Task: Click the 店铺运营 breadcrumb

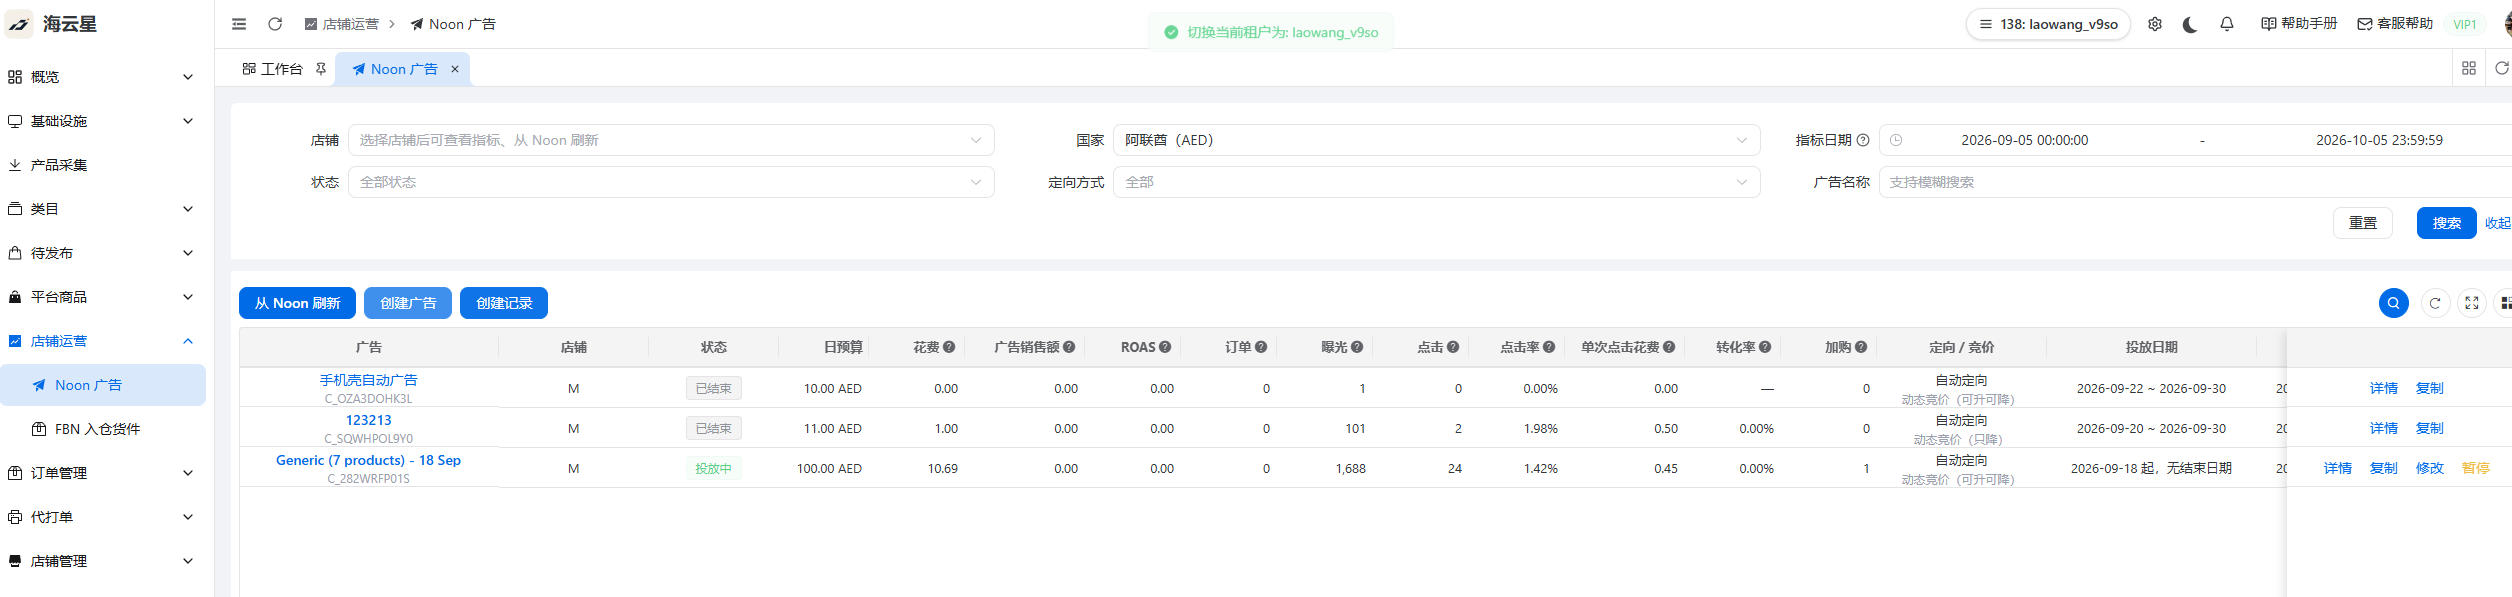Action: click(342, 24)
